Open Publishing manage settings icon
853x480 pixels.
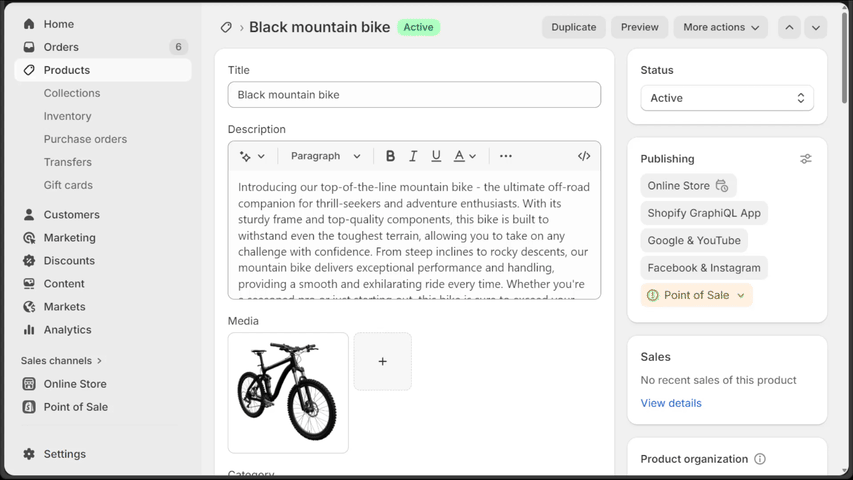pyautogui.click(x=806, y=159)
